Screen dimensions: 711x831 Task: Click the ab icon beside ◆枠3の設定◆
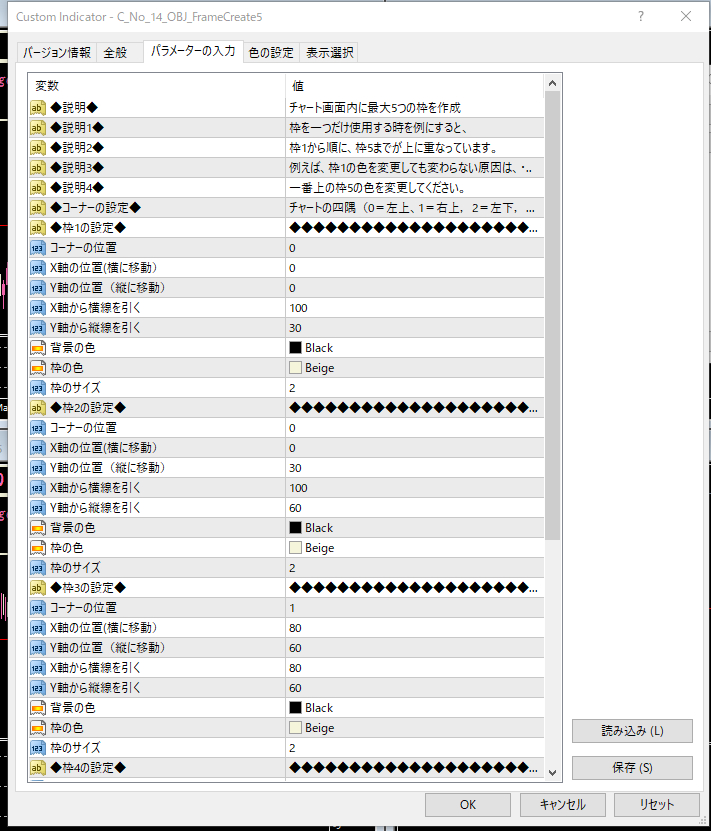point(38,588)
